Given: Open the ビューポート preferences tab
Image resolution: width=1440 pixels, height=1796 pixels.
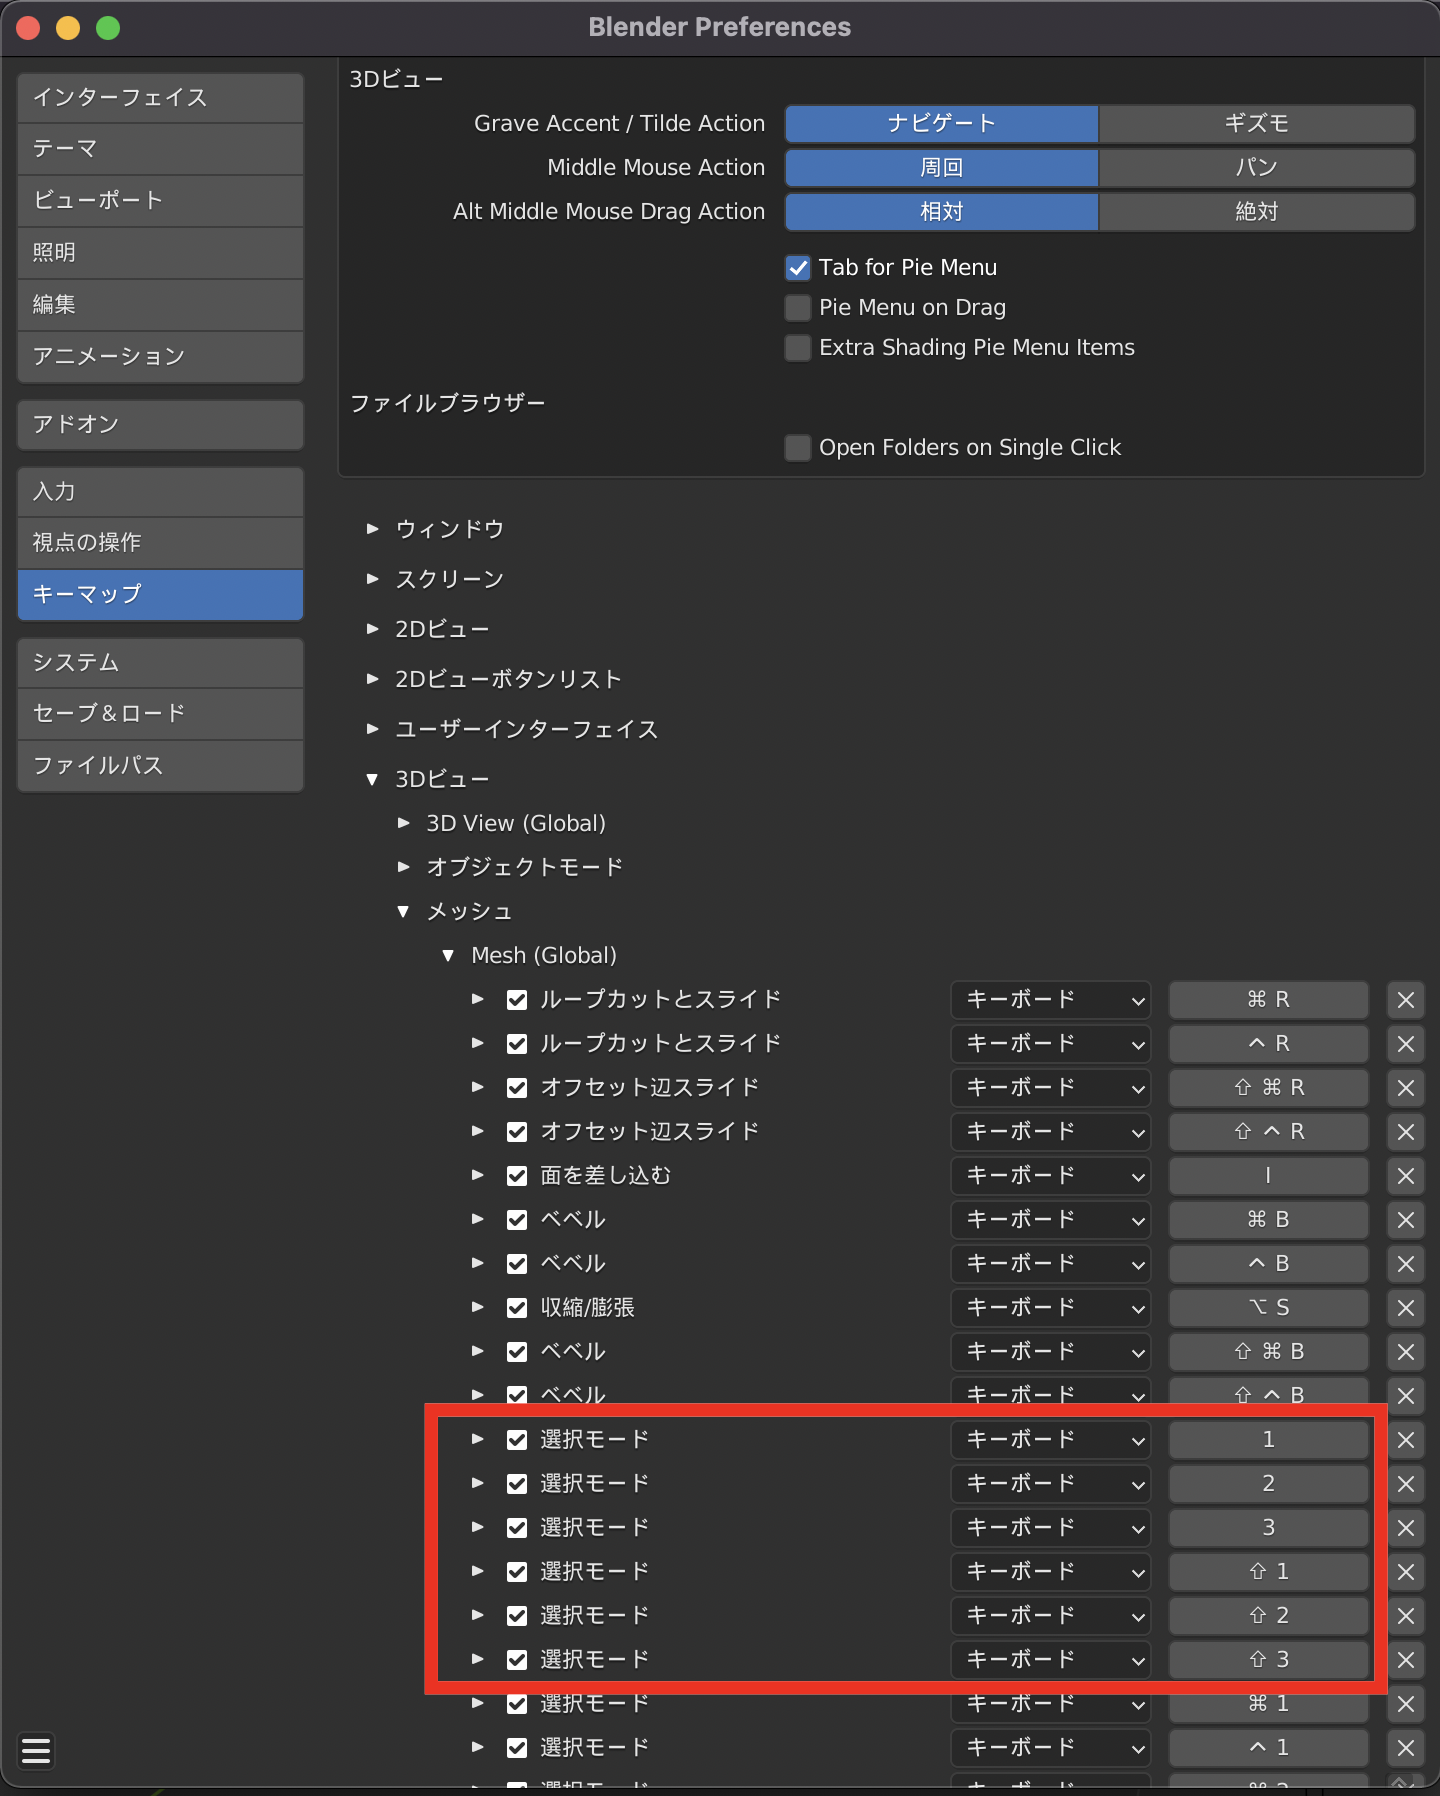Looking at the screenshot, I should pos(160,201).
